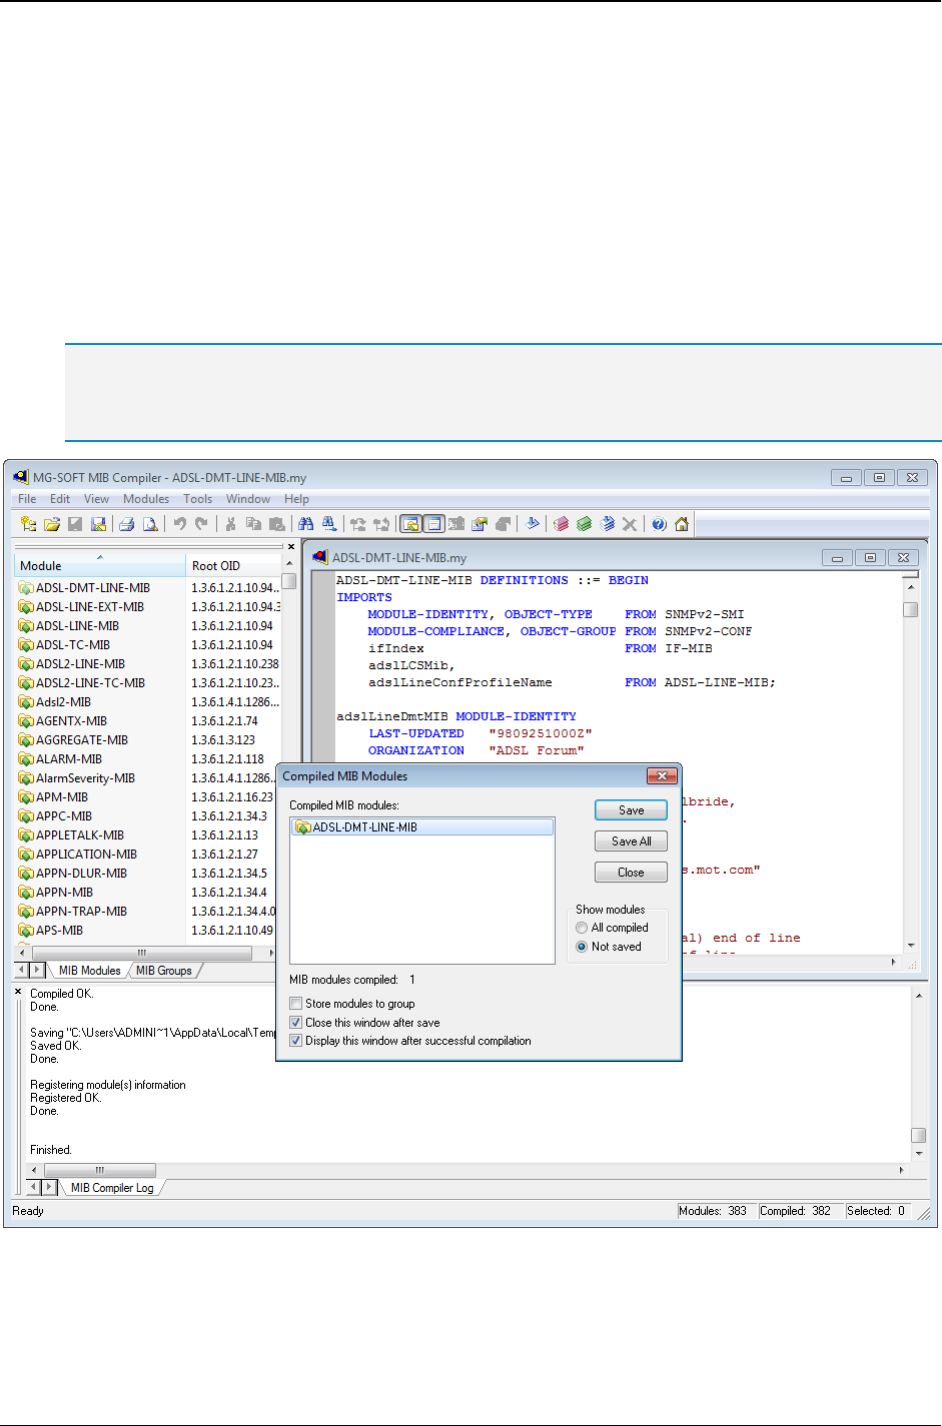Select the ALARM-MIB module row
Viewport: 942px width, 1426px height.
coord(69,759)
